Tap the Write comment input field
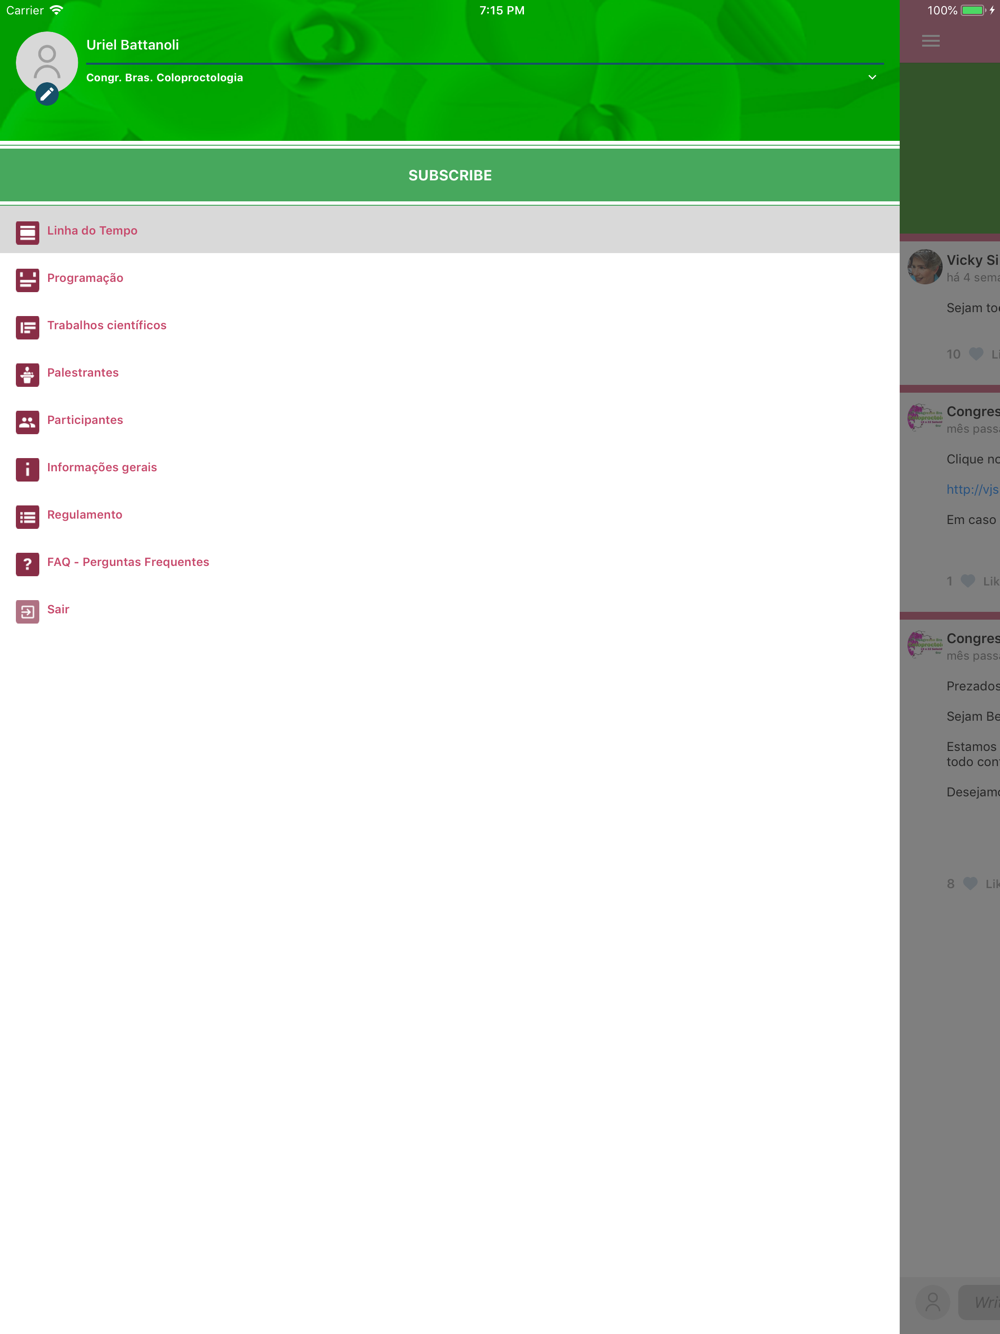 click(x=980, y=1302)
